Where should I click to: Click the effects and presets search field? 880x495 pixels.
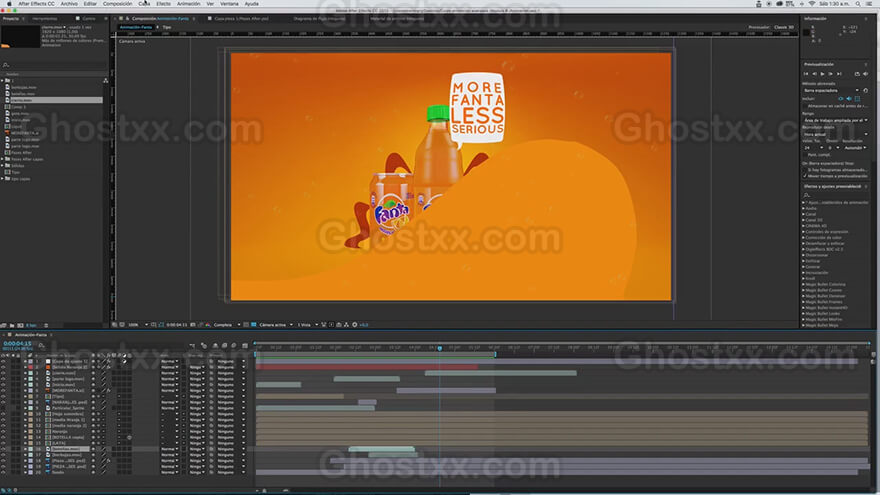(x=836, y=195)
